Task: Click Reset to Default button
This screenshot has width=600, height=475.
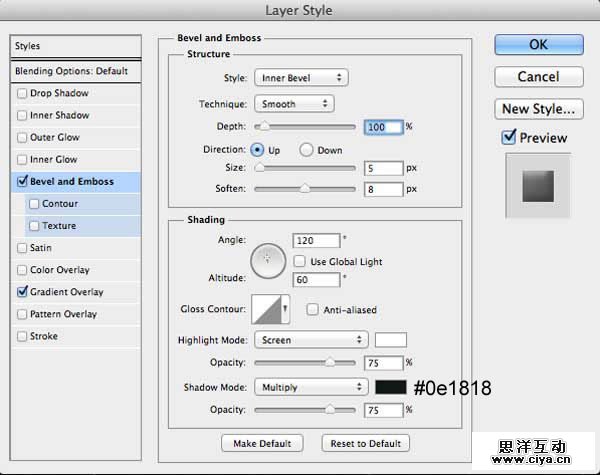Action: (x=365, y=443)
